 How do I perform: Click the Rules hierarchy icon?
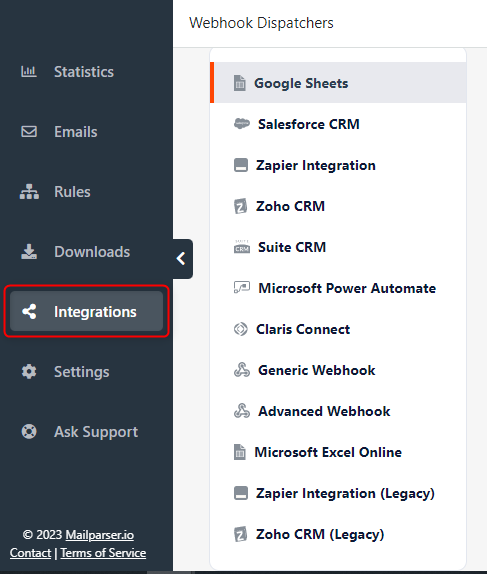(x=29, y=191)
